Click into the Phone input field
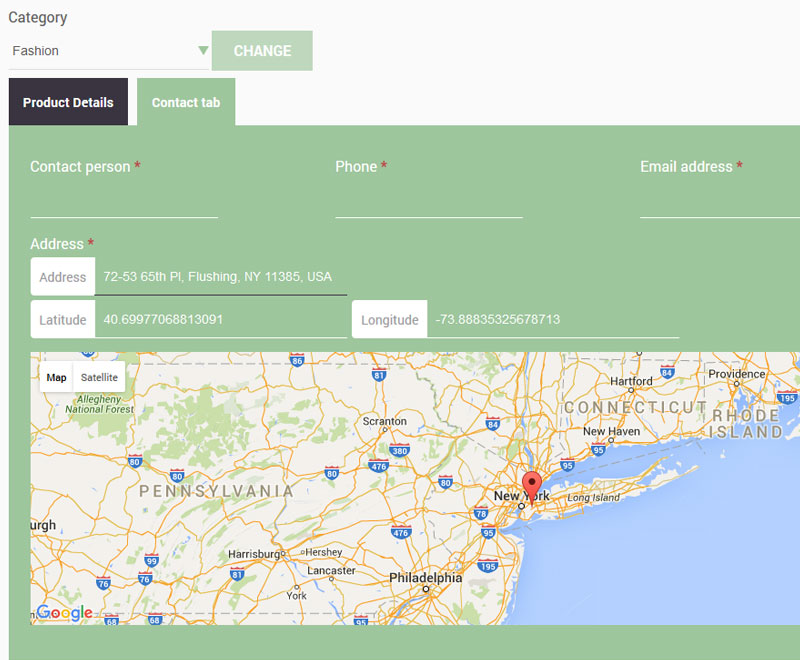Screen dimensions: 800x660 click(429, 202)
